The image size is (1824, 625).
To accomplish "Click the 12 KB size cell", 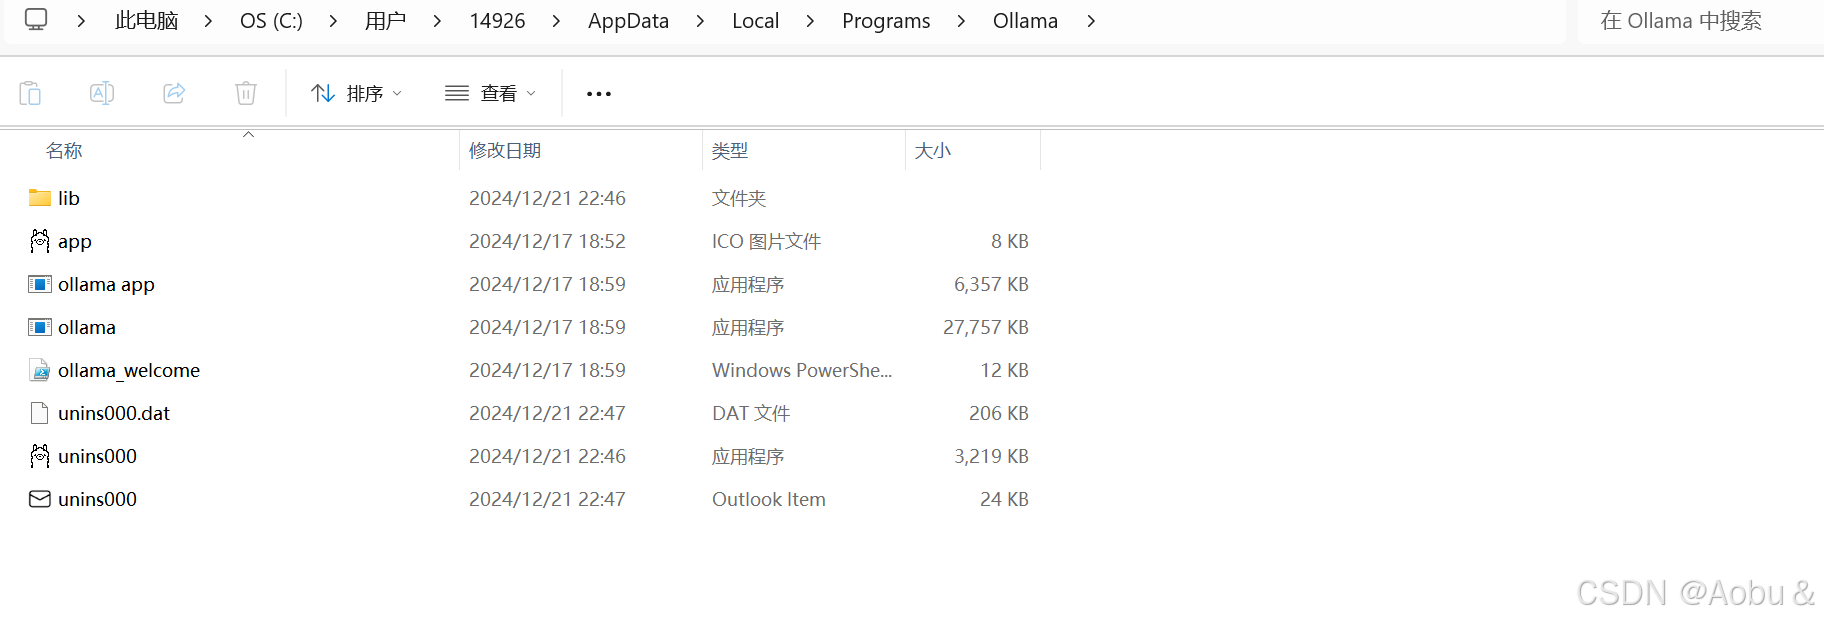I will (x=1005, y=370).
